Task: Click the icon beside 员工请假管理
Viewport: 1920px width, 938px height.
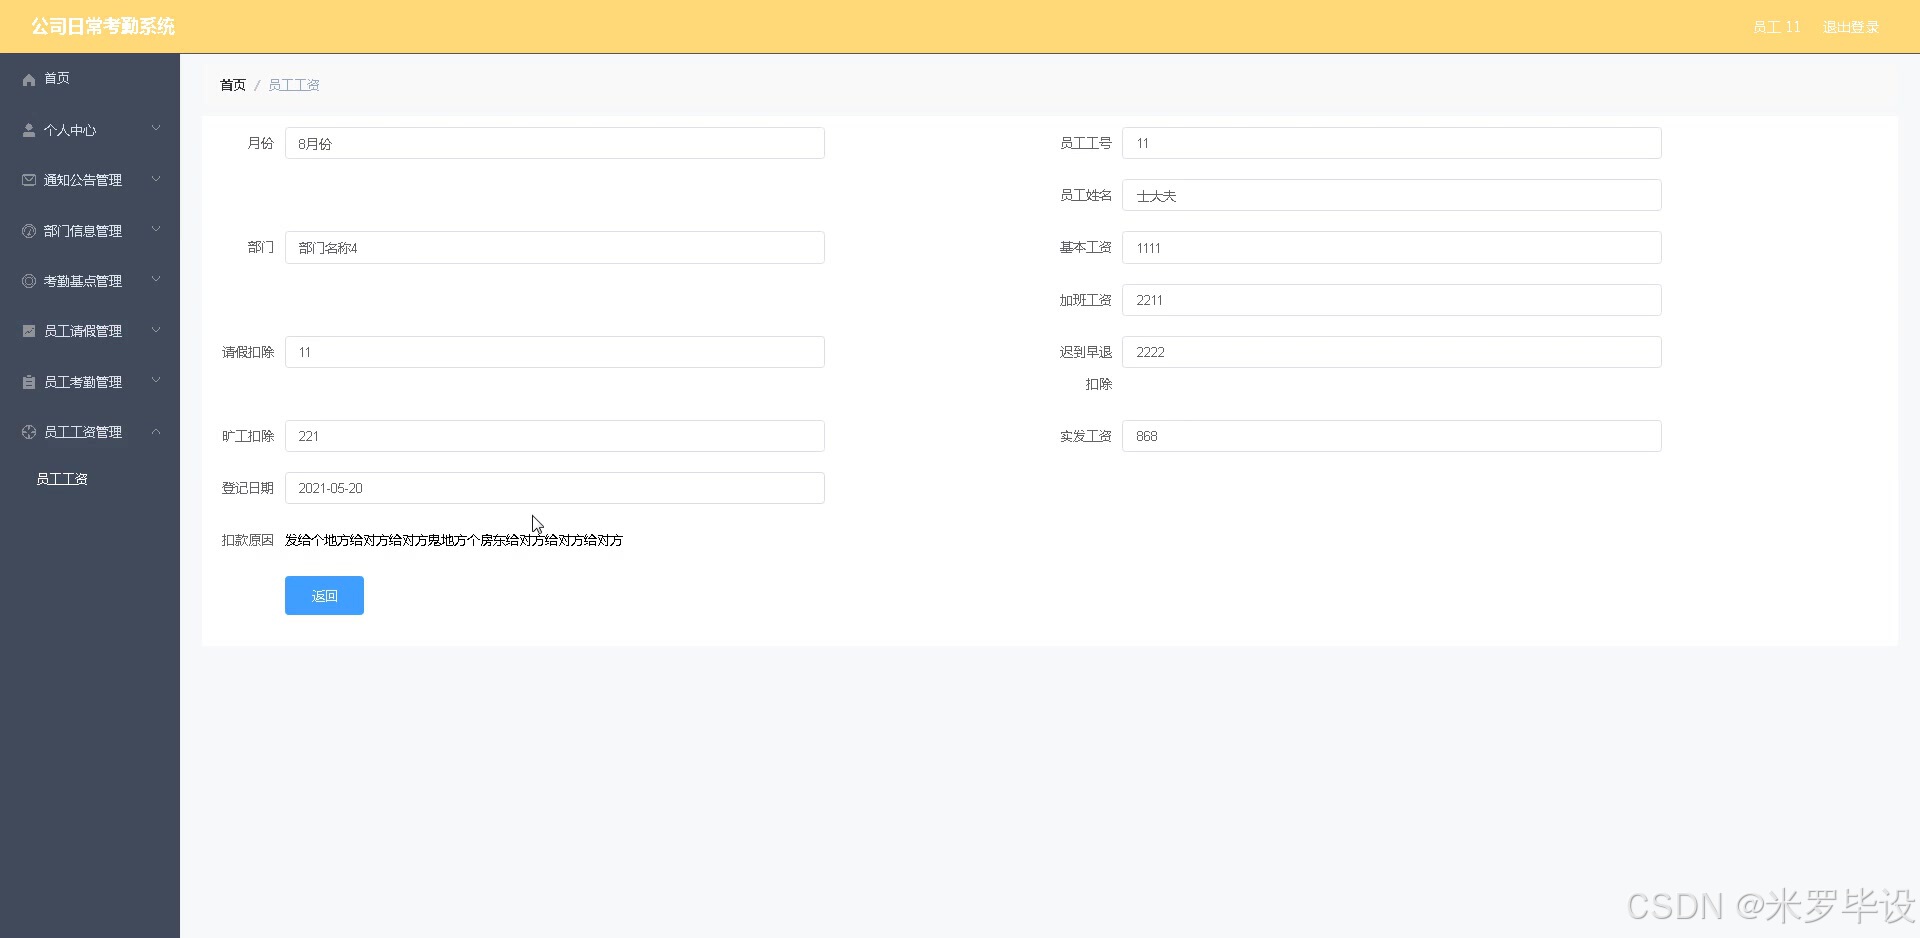Action: point(29,331)
